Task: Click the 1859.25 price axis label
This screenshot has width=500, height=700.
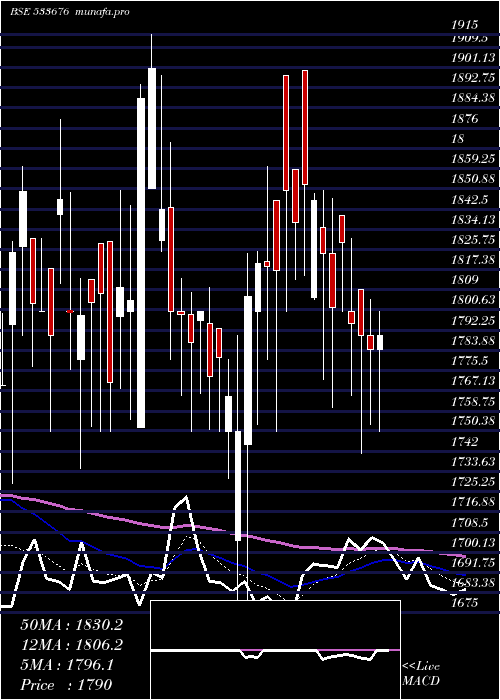Action: 473,159
